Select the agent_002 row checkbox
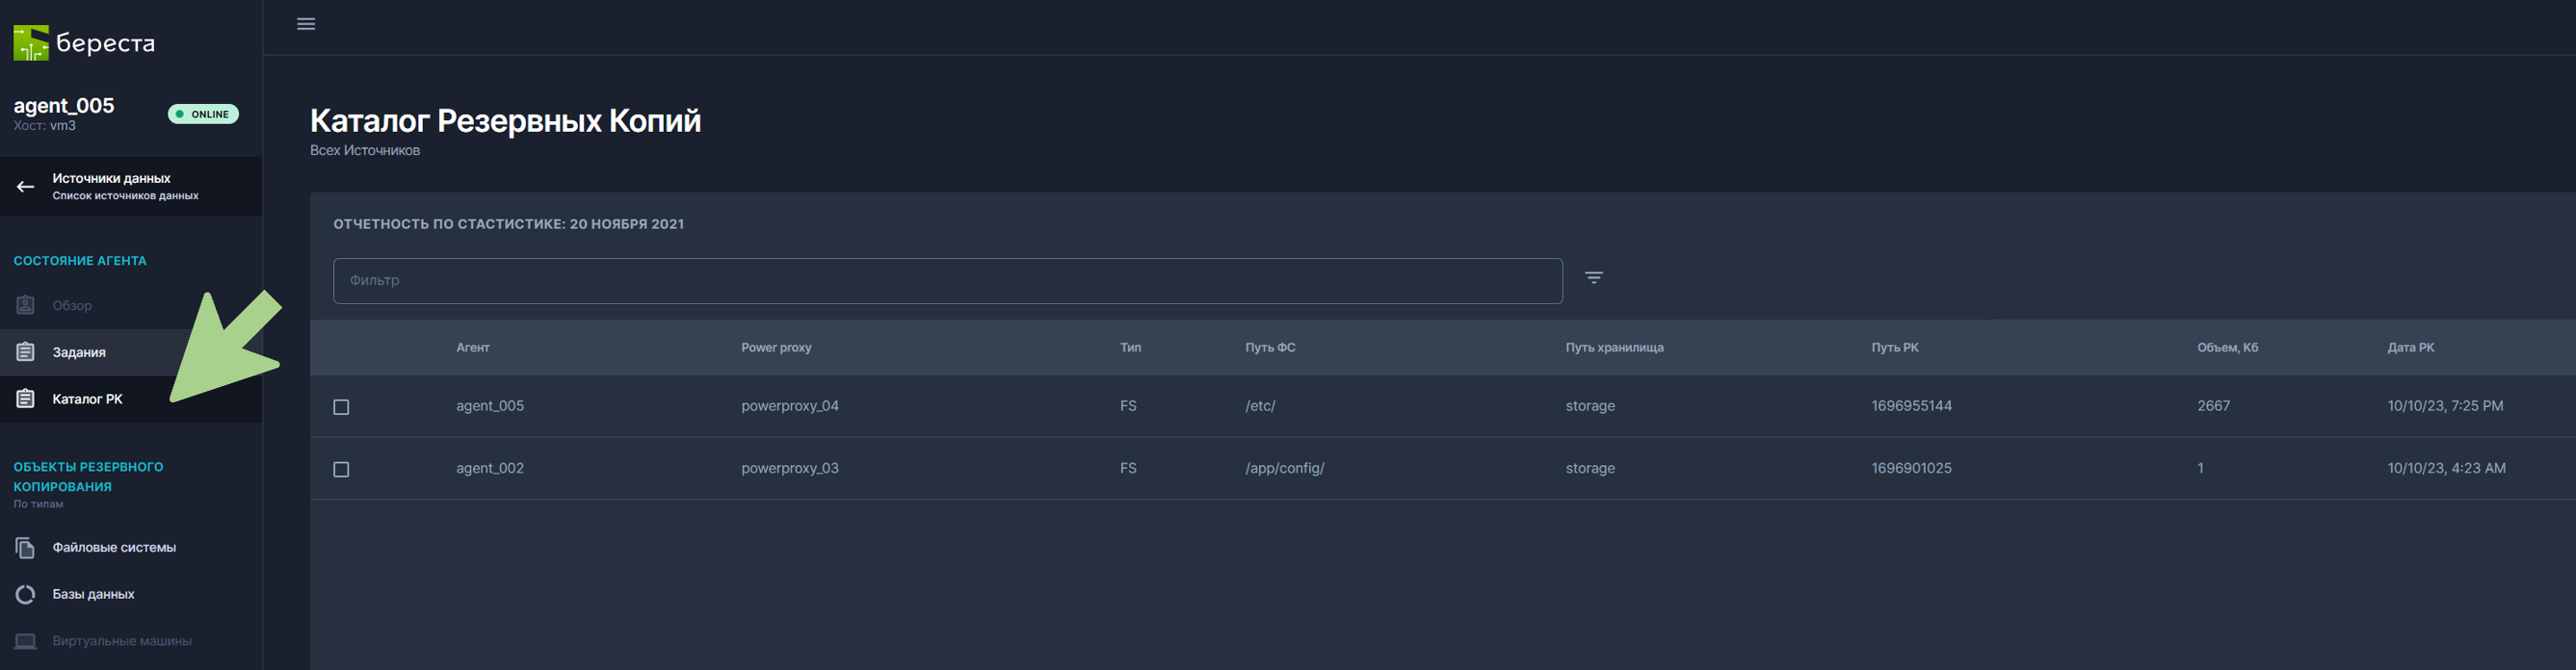Viewport: 2576px width, 670px height. [341, 469]
